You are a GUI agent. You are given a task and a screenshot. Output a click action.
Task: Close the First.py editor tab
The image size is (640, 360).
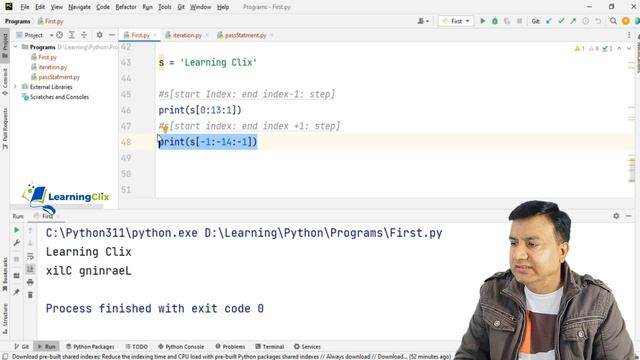coord(155,36)
